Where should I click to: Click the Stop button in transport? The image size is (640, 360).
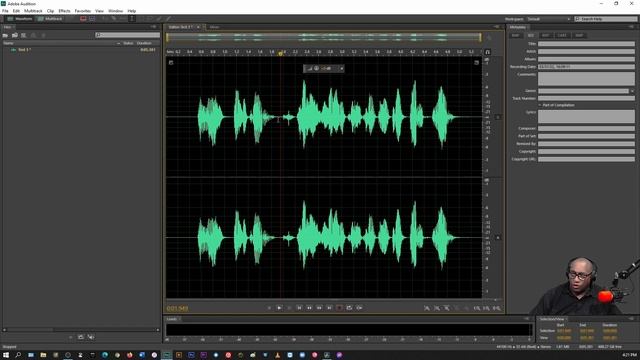tap(269, 308)
